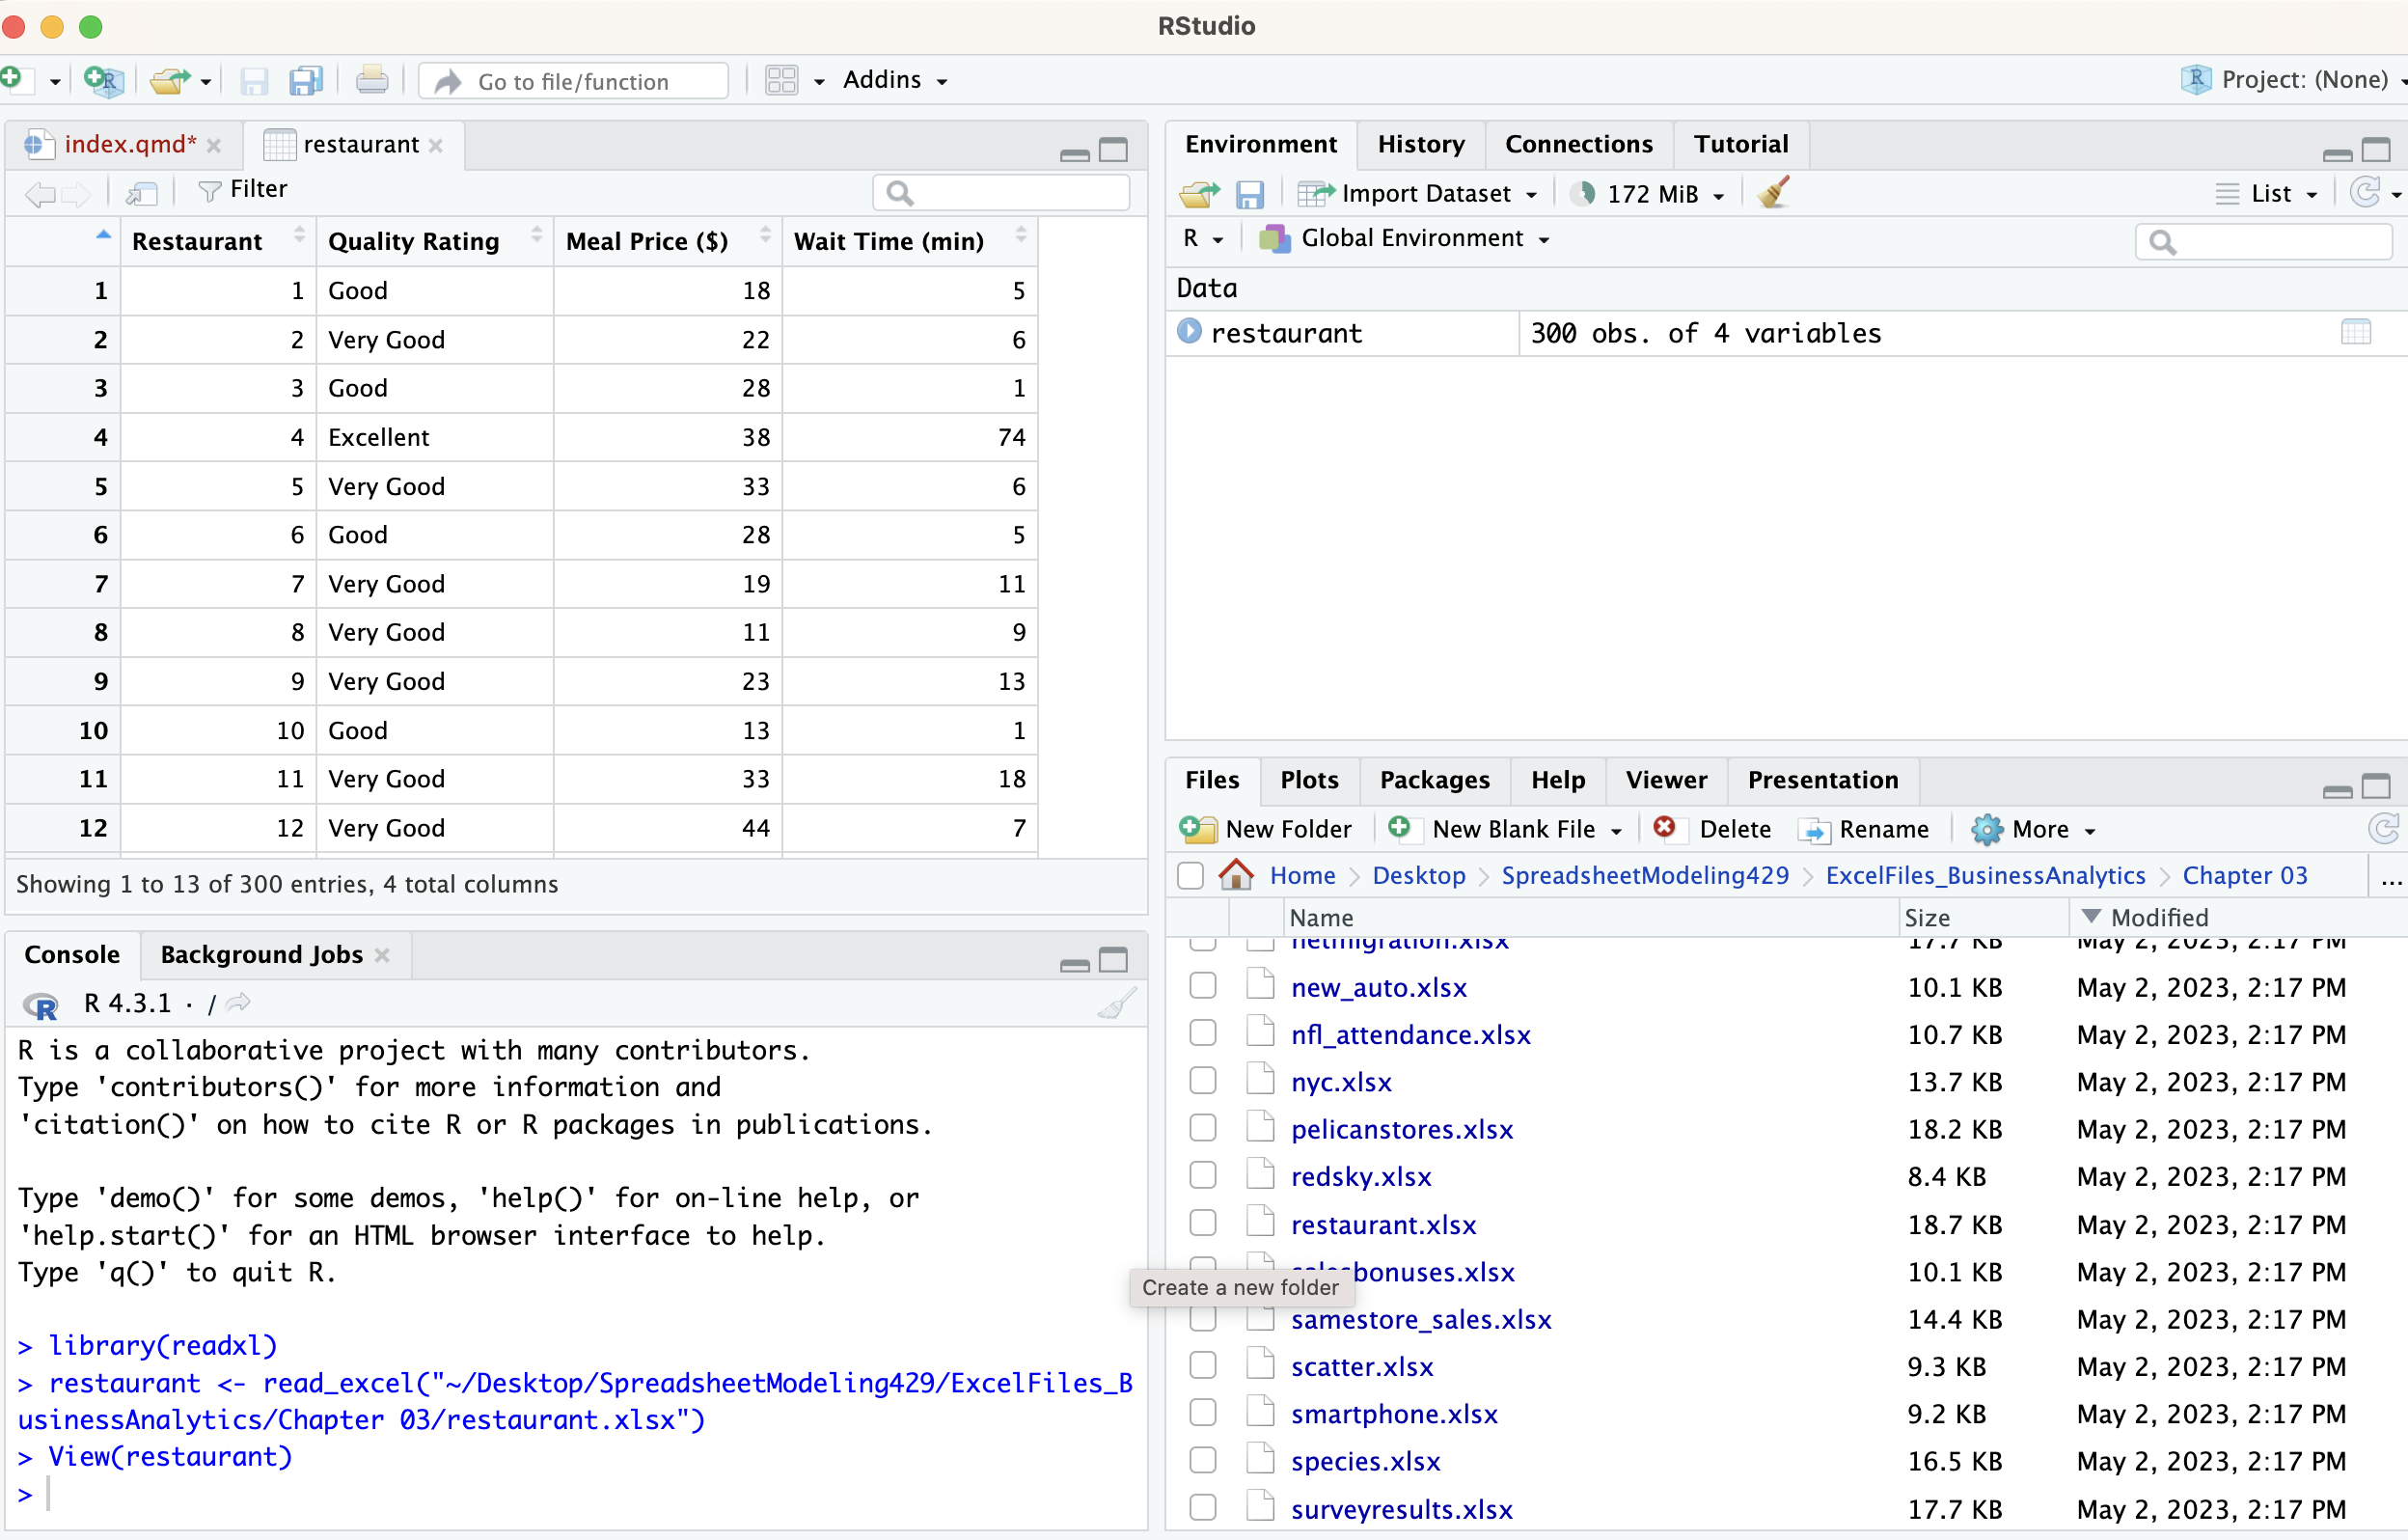The height and width of the screenshot is (1540, 2408).
Task: Click the save workspace icon in Environment pane
Action: click(x=1249, y=193)
